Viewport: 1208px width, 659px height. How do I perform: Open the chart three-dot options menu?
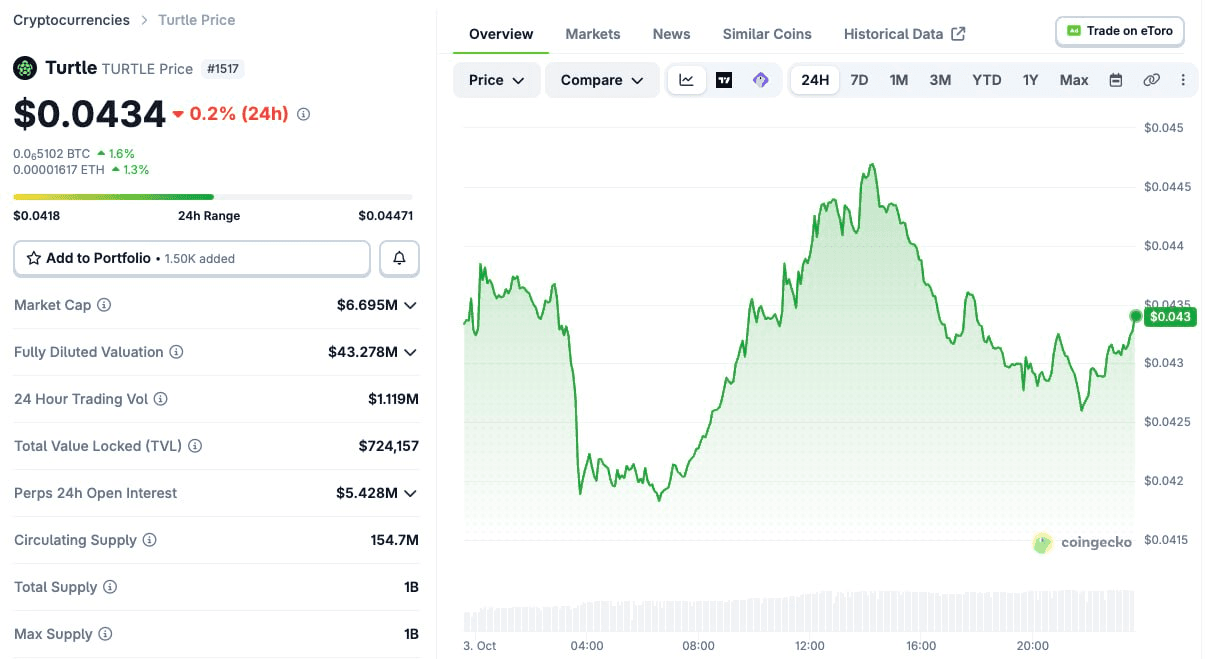[1183, 80]
